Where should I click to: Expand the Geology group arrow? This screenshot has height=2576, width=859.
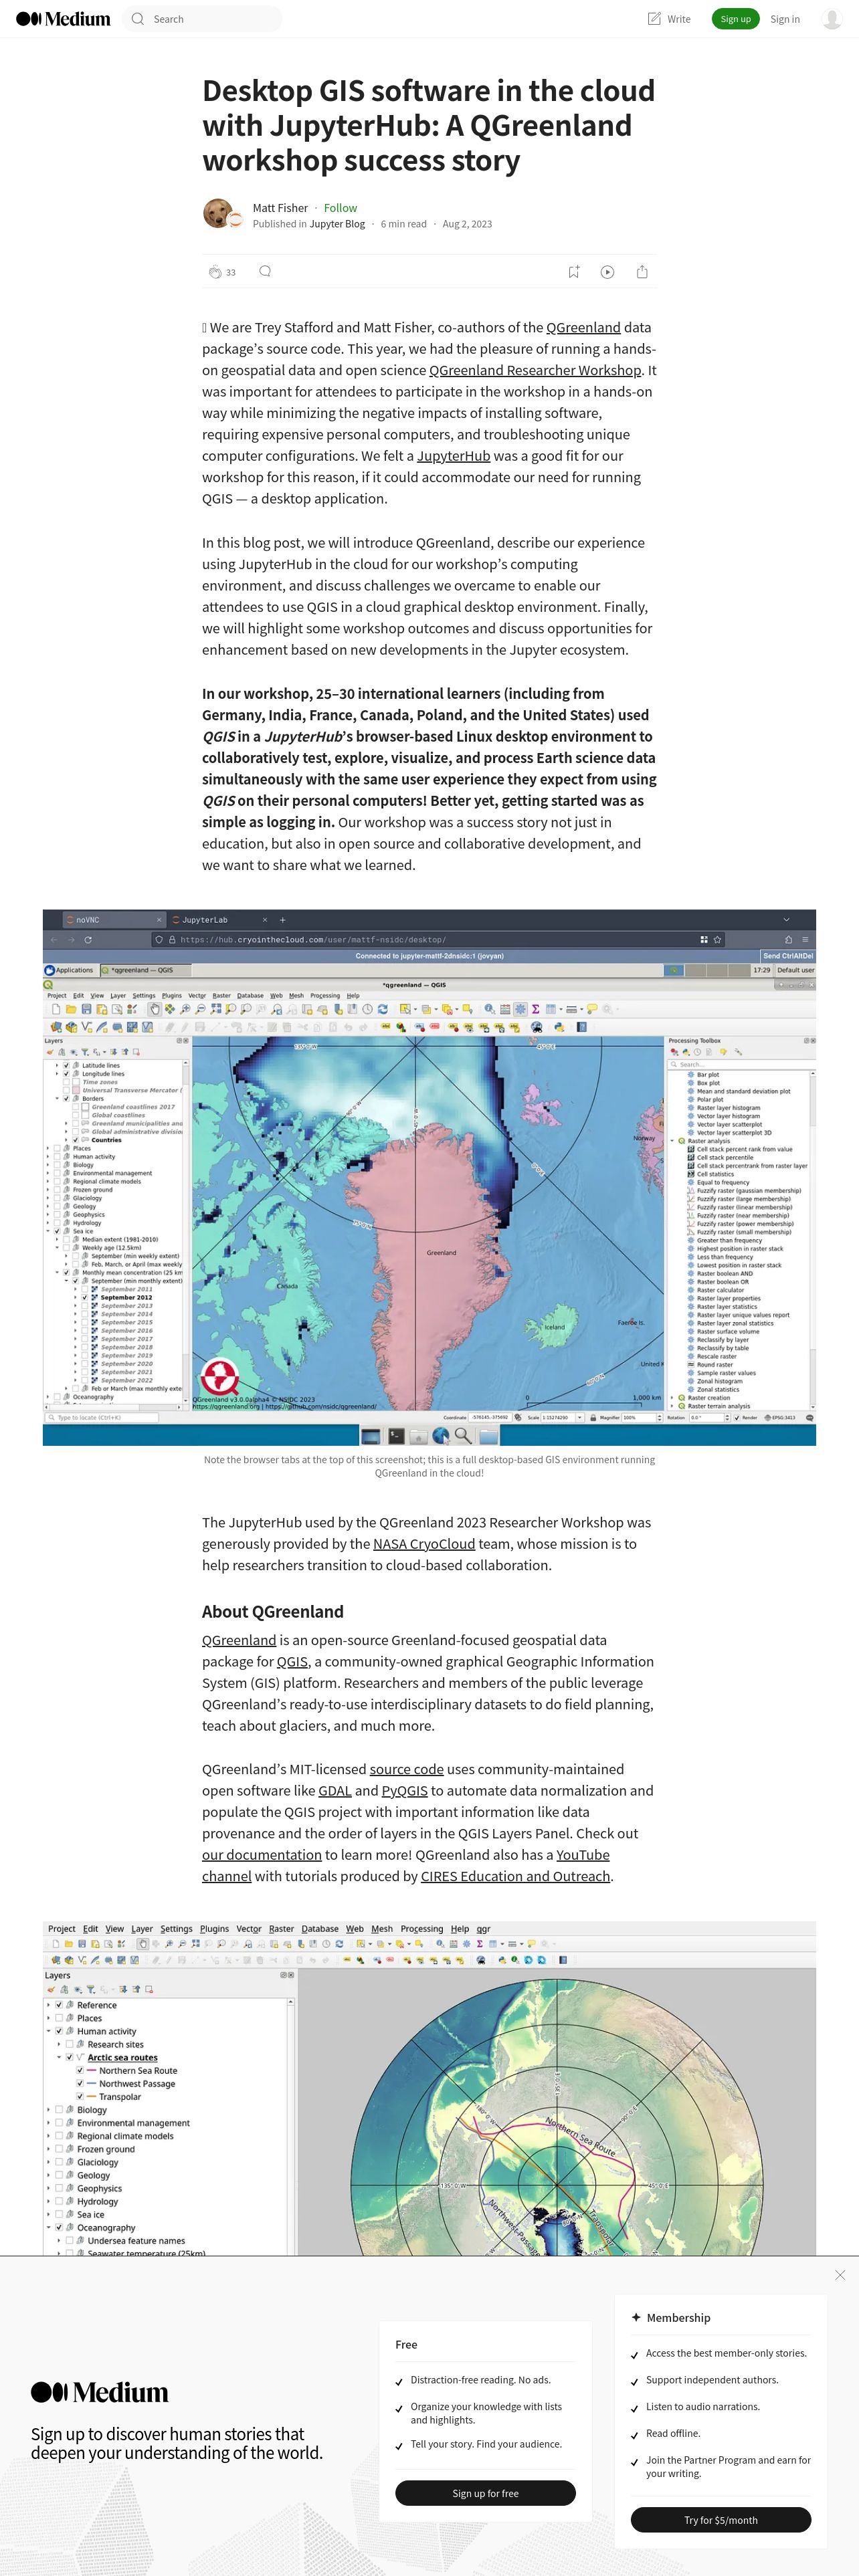[49, 2175]
